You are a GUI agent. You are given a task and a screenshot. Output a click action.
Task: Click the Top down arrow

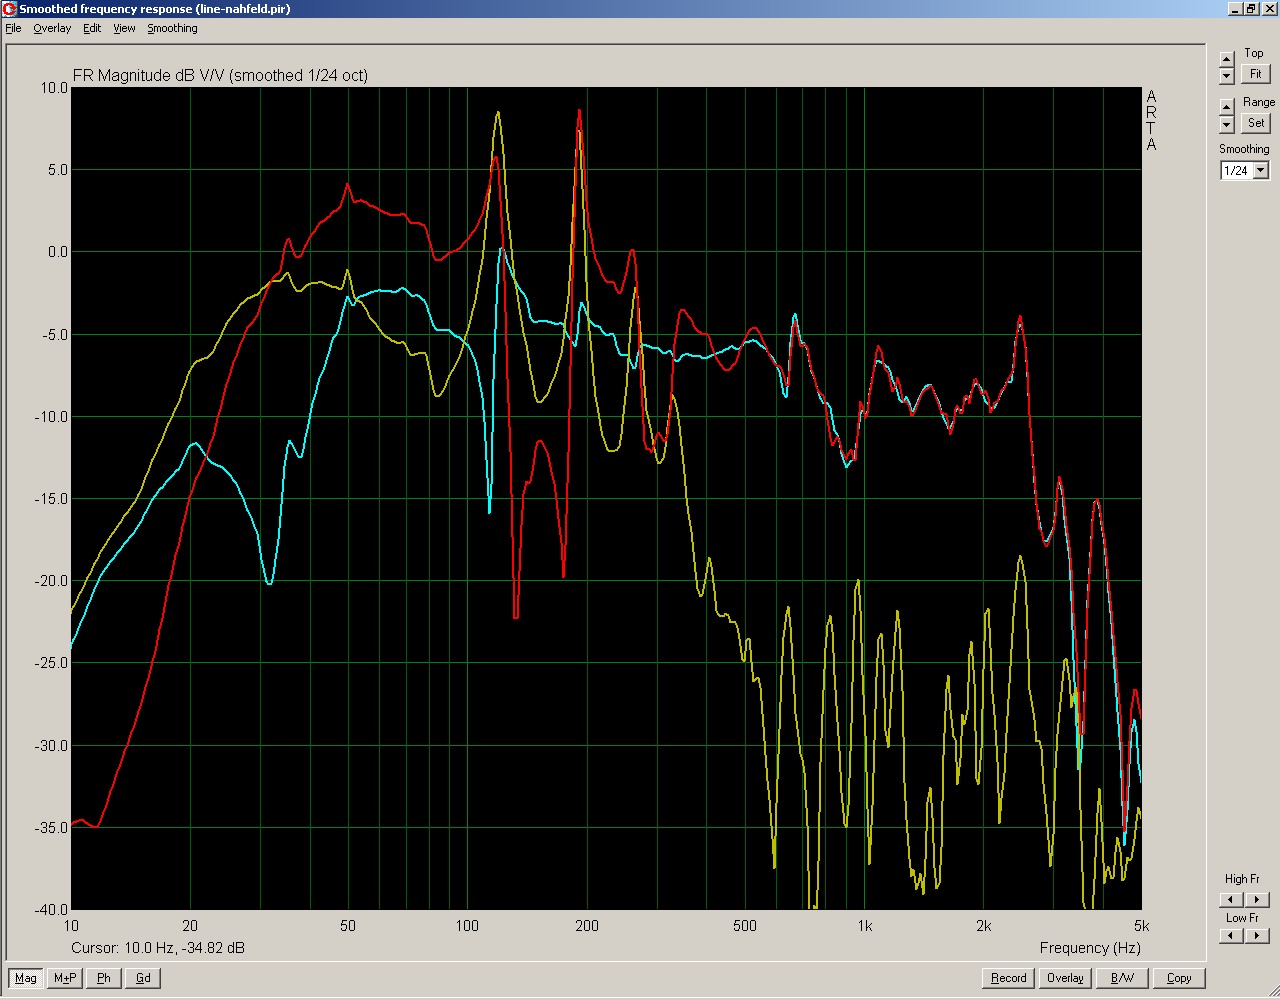(1227, 76)
